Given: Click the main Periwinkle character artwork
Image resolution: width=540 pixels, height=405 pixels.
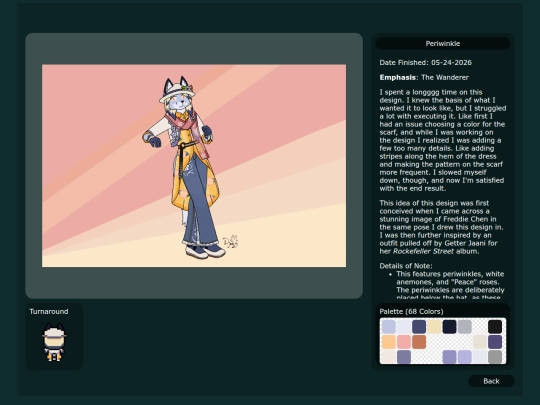Looking at the screenshot, I should point(194,166).
